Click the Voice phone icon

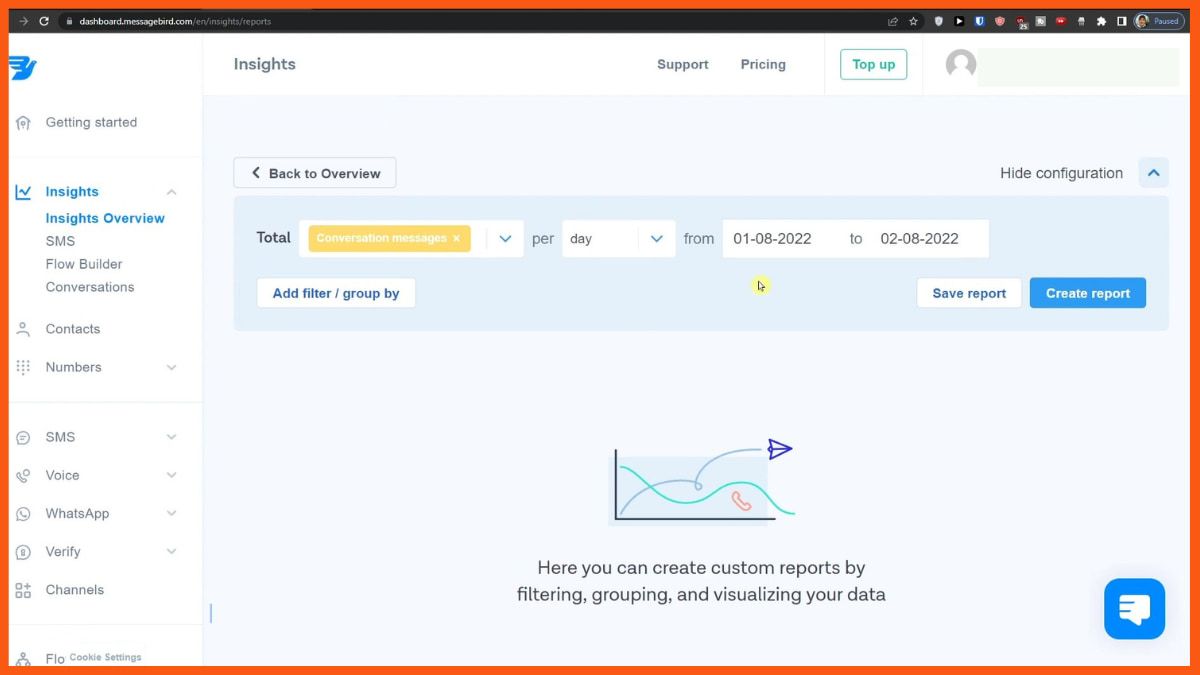22,475
